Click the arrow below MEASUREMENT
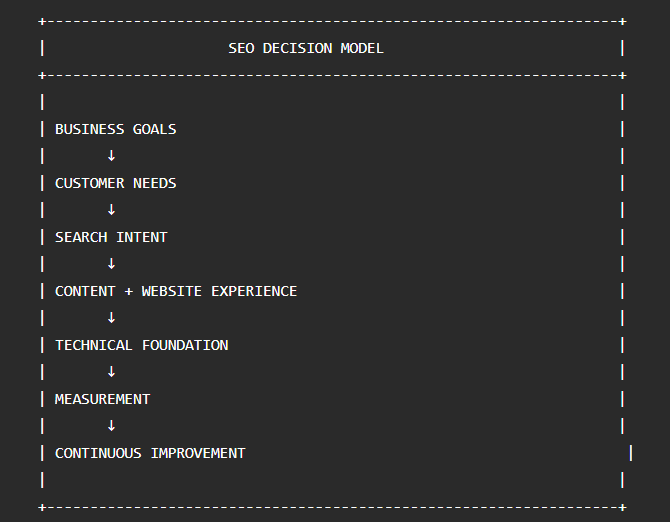This screenshot has width=670, height=522. click(x=111, y=426)
